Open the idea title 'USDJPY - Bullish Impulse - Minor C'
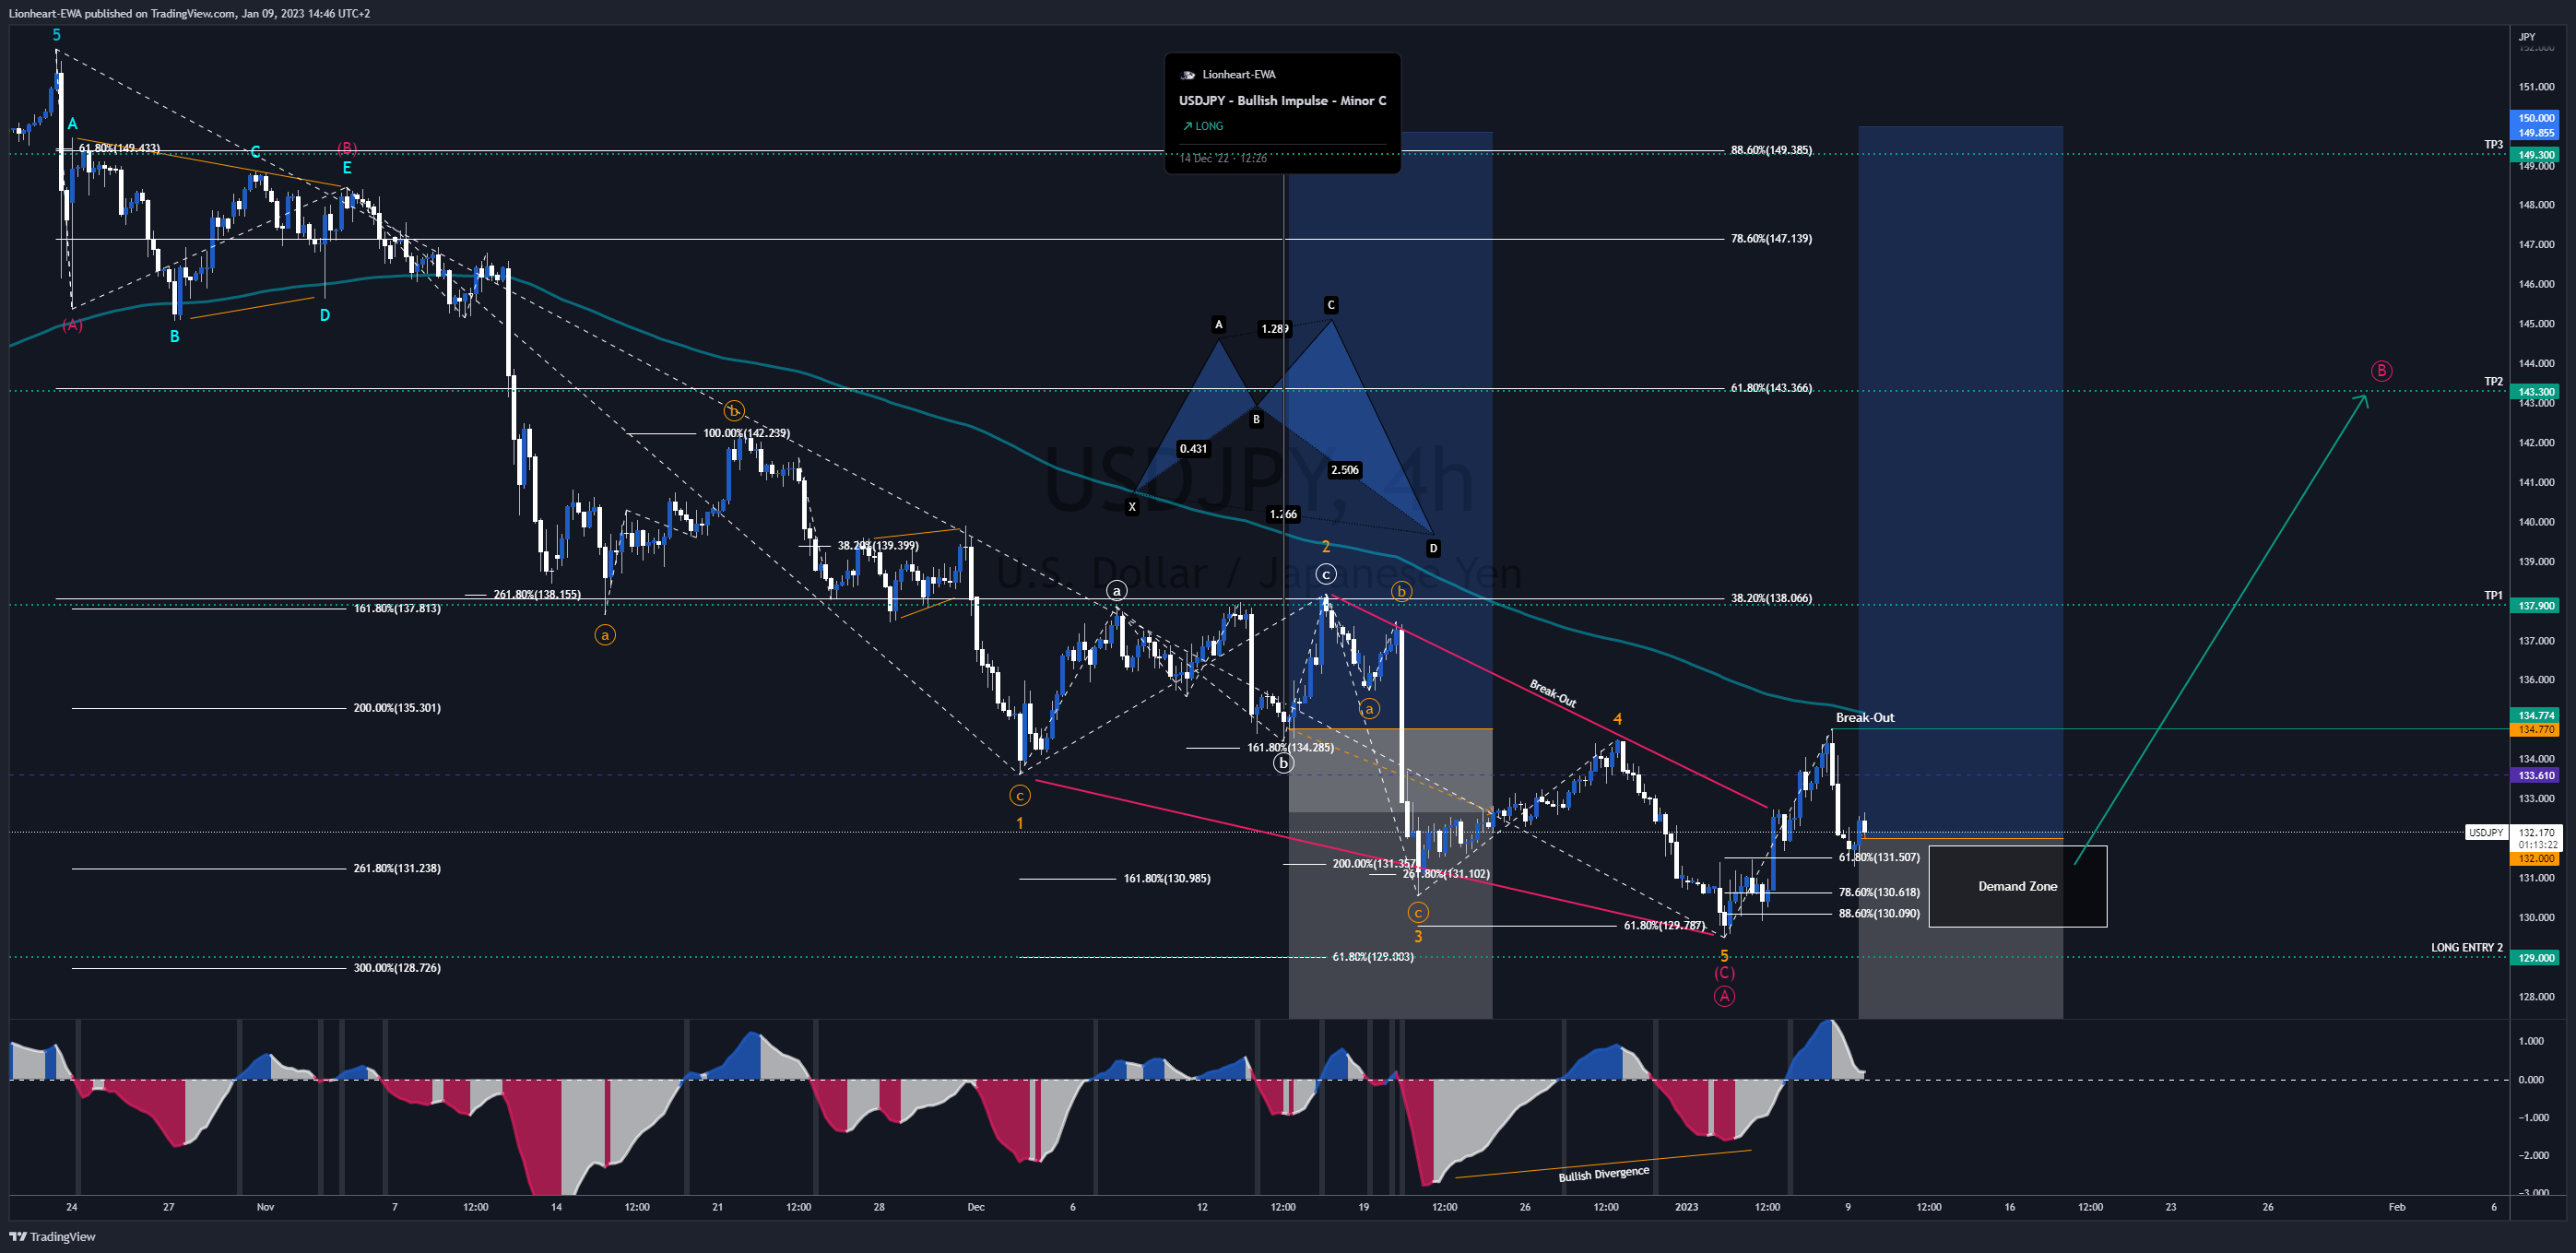Image resolution: width=2576 pixels, height=1253 pixels. coord(1282,100)
